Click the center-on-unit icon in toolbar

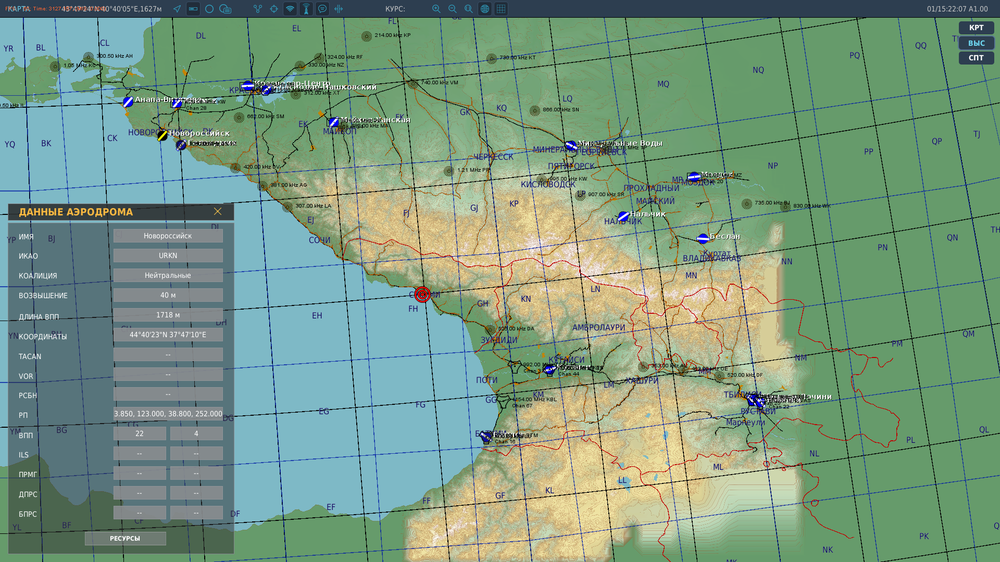tap(339, 9)
